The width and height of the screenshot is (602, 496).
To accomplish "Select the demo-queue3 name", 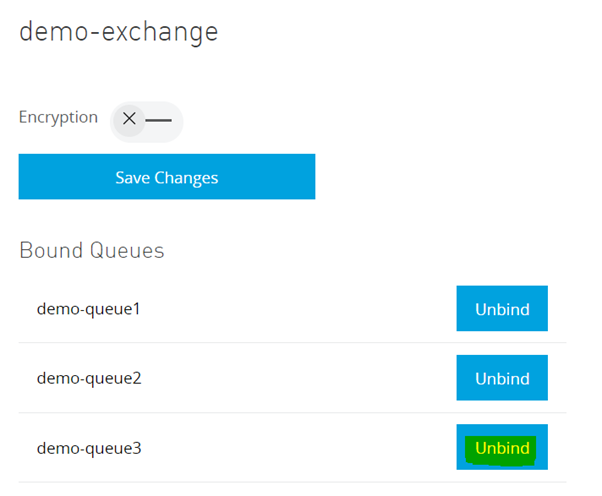I will [x=89, y=448].
